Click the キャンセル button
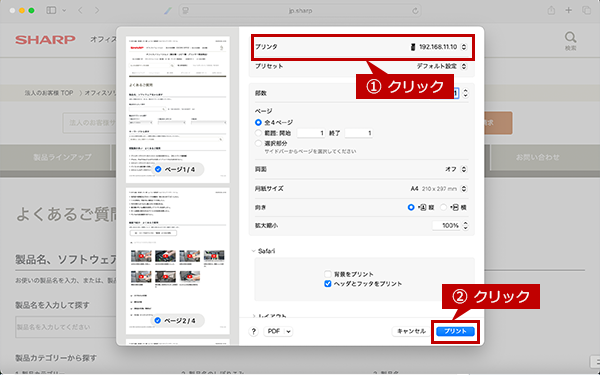The width and height of the screenshot is (600, 375). pos(411,331)
